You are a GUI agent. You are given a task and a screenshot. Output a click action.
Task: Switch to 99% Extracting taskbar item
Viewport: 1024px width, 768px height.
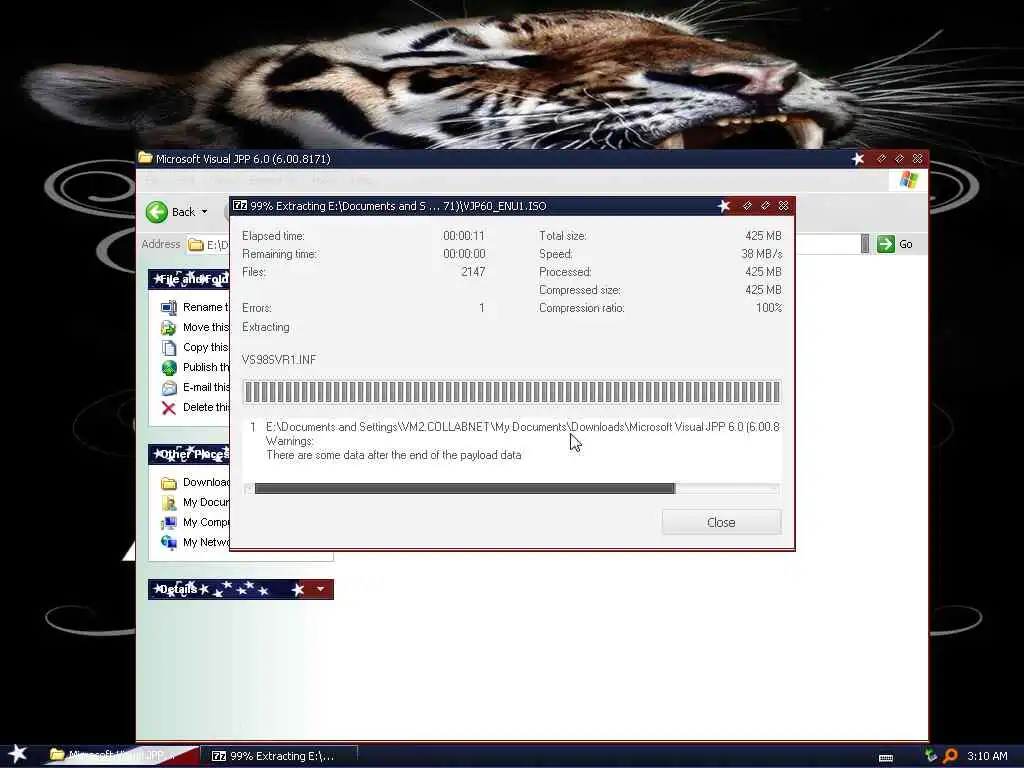280,756
